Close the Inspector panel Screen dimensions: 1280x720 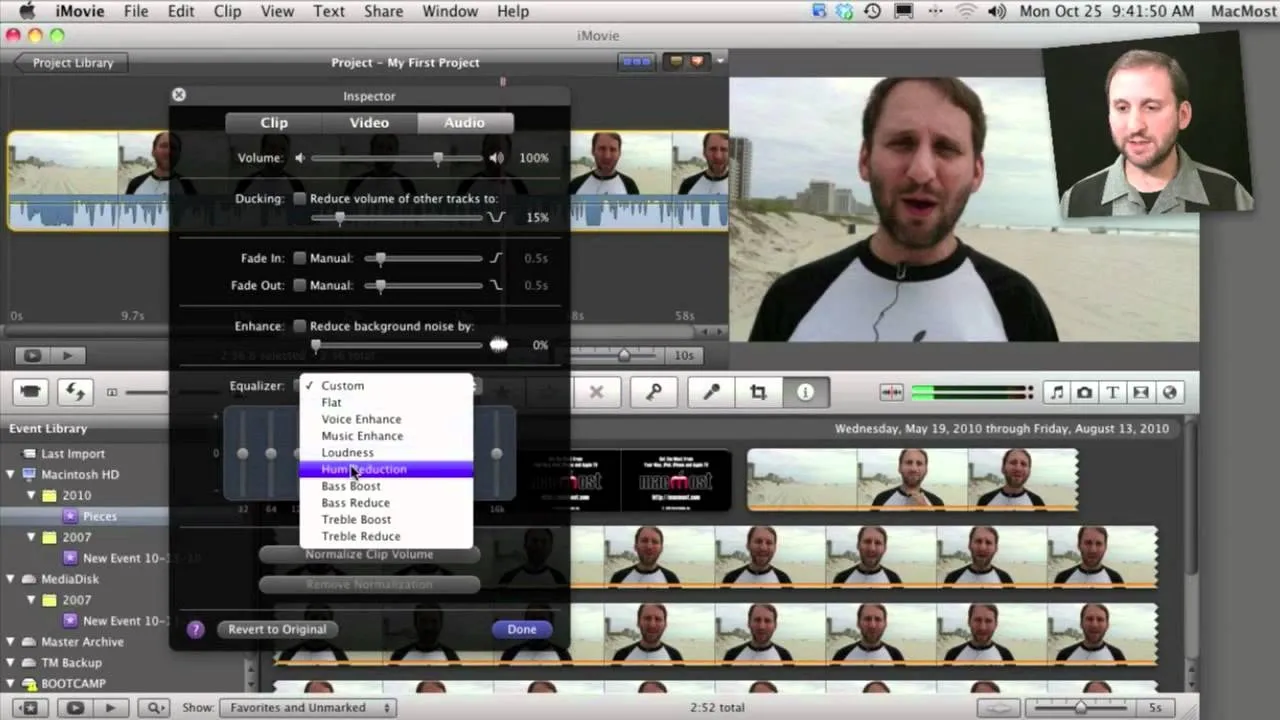tap(179, 95)
